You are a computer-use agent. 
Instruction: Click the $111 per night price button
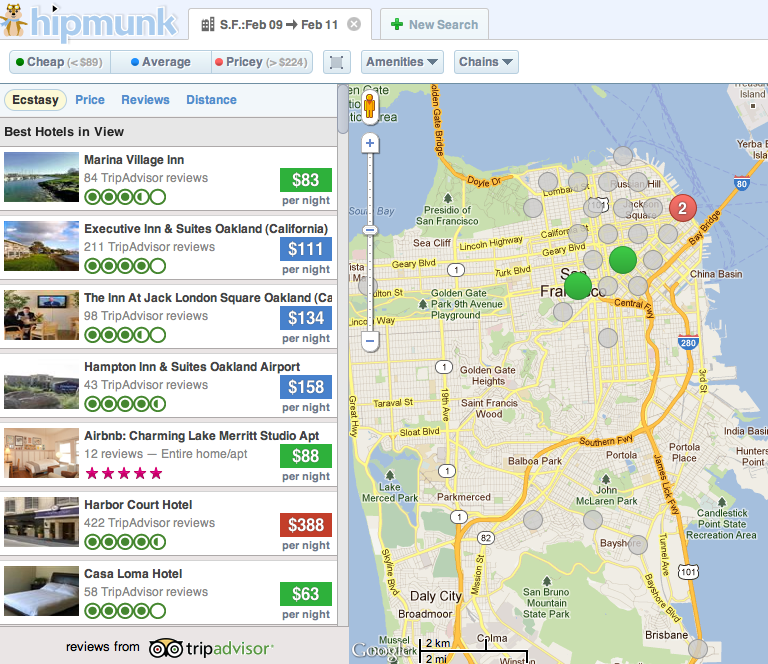tap(306, 249)
